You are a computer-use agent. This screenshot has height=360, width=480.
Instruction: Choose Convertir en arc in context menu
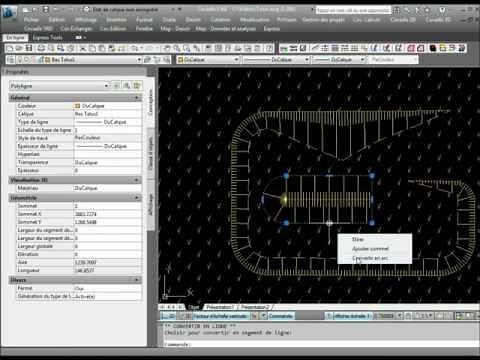tap(370, 258)
